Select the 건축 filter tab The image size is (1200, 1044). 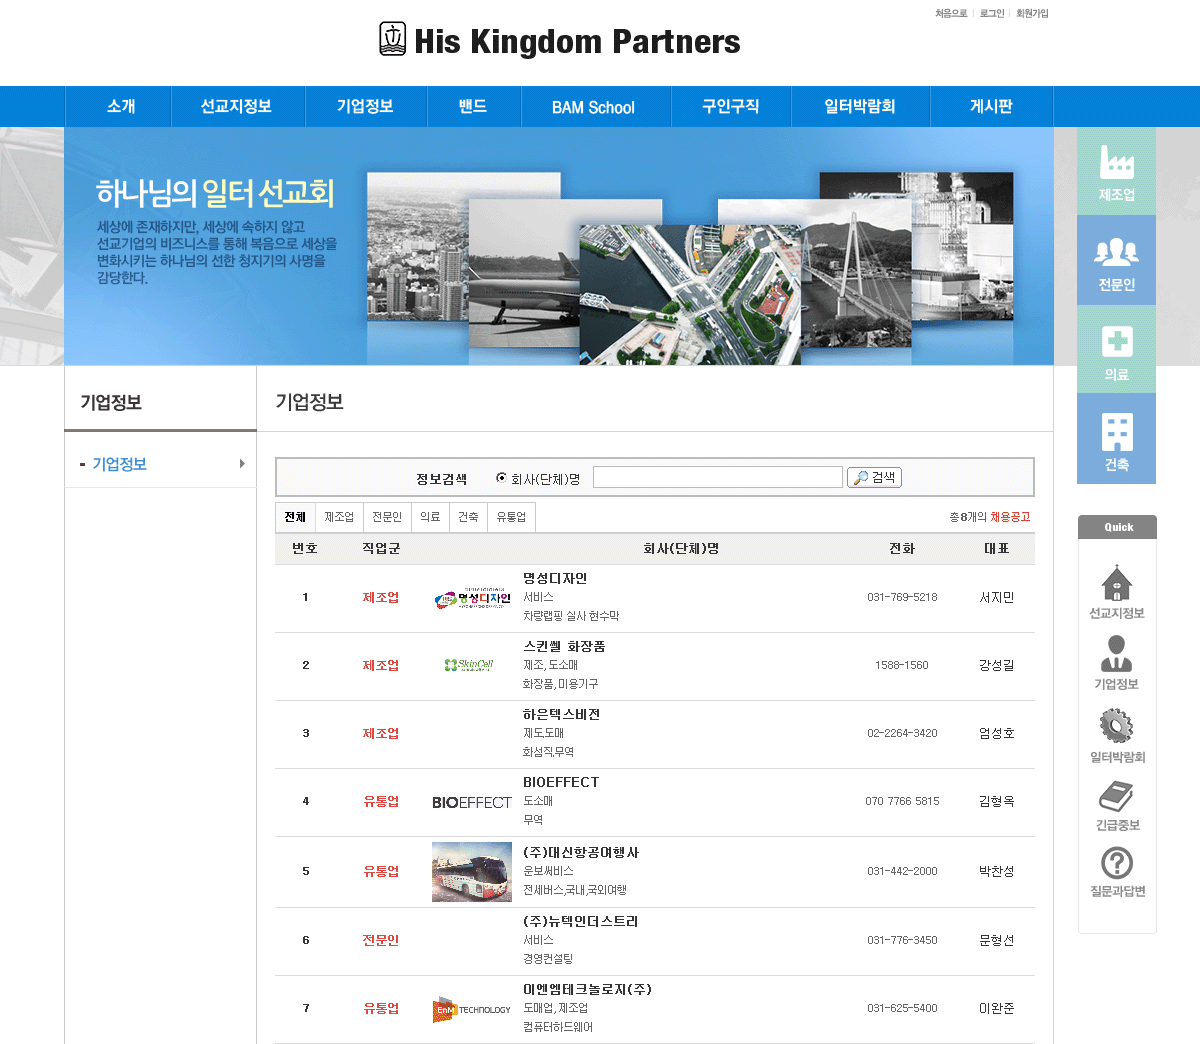coord(468,517)
